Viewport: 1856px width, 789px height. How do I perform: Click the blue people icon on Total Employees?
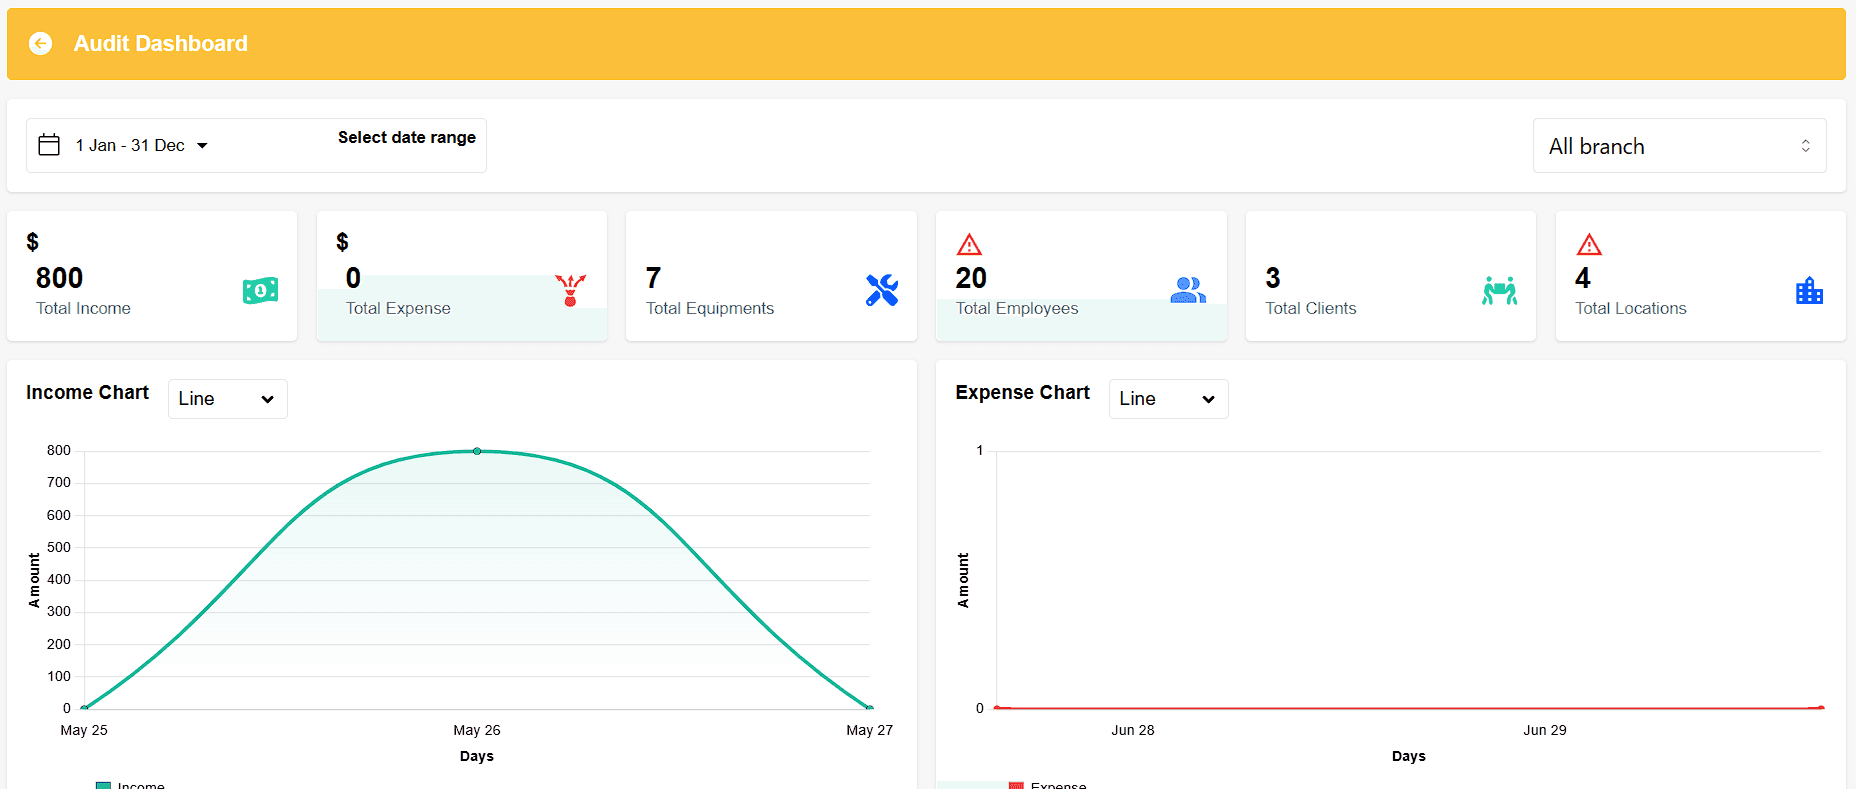click(1187, 290)
